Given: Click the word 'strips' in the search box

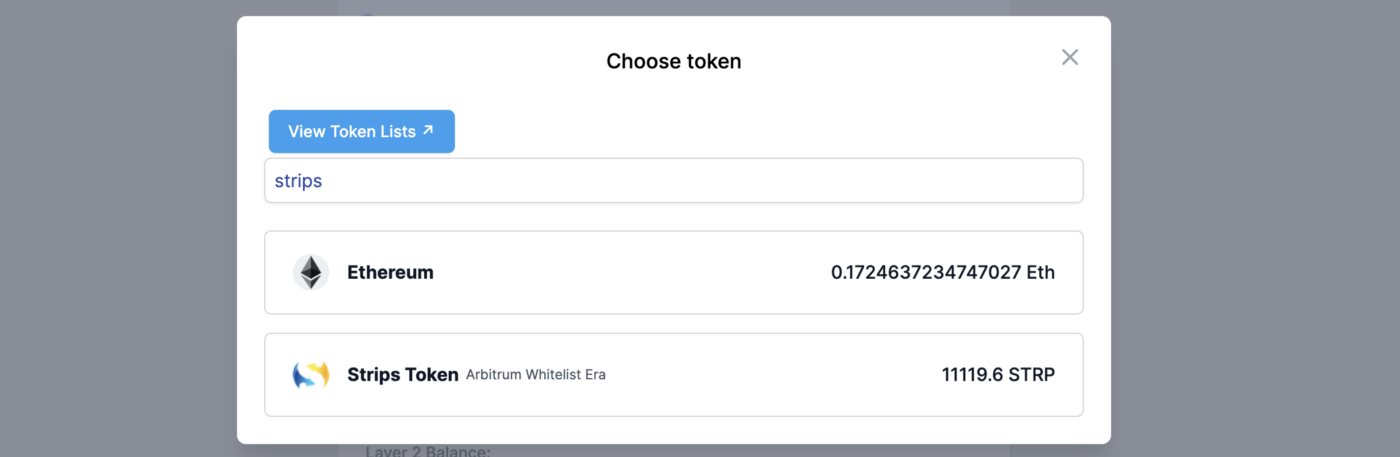Looking at the screenshot, I should 298,182.
